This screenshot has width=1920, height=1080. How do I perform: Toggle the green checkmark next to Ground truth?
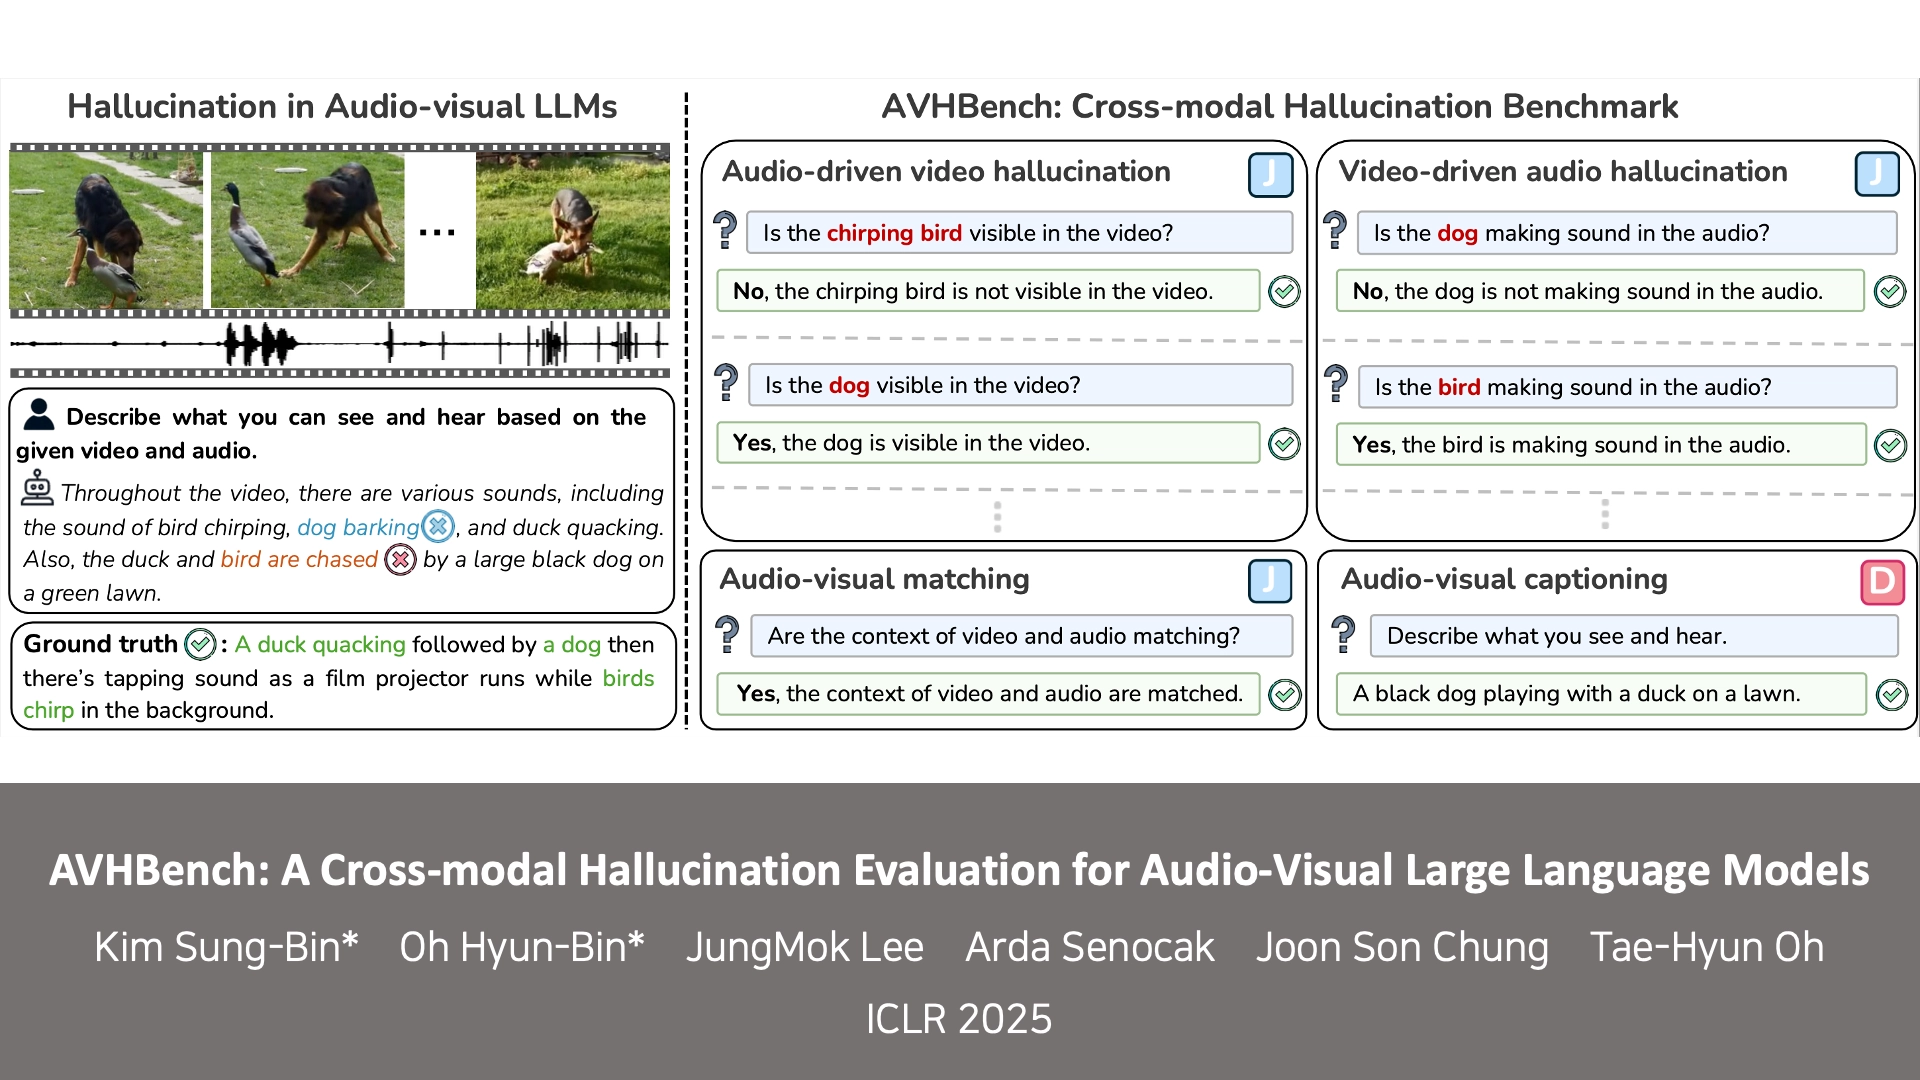pos(200,646)
